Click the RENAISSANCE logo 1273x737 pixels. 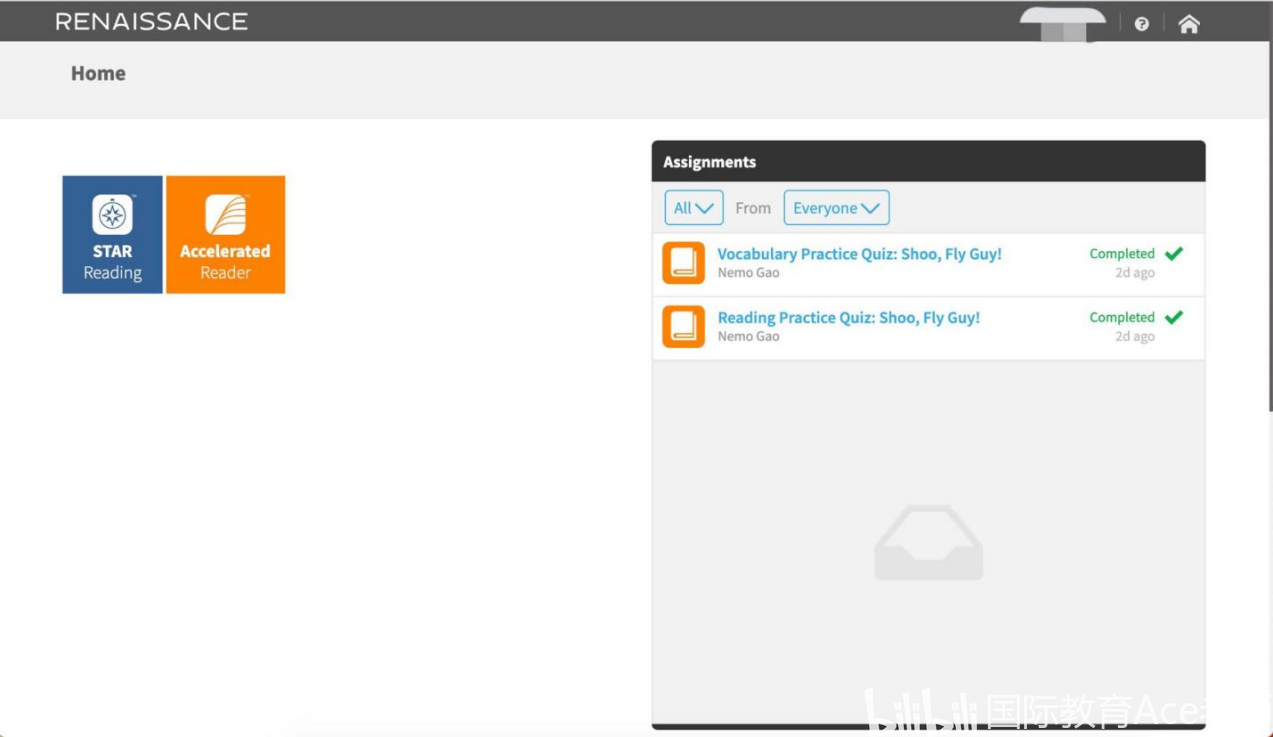pyautogui.click(x=151, y=21)
